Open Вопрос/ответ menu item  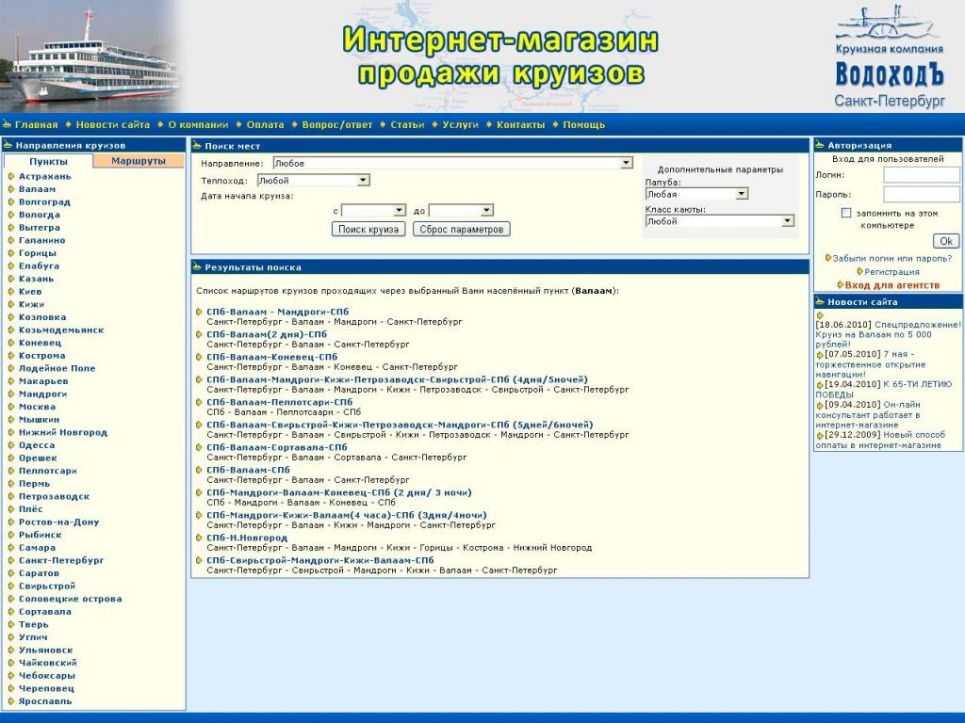pyautogui.click(x=337, y=125)
